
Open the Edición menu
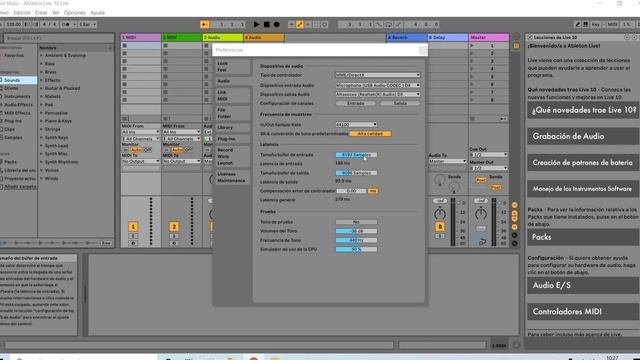(22, 13)
